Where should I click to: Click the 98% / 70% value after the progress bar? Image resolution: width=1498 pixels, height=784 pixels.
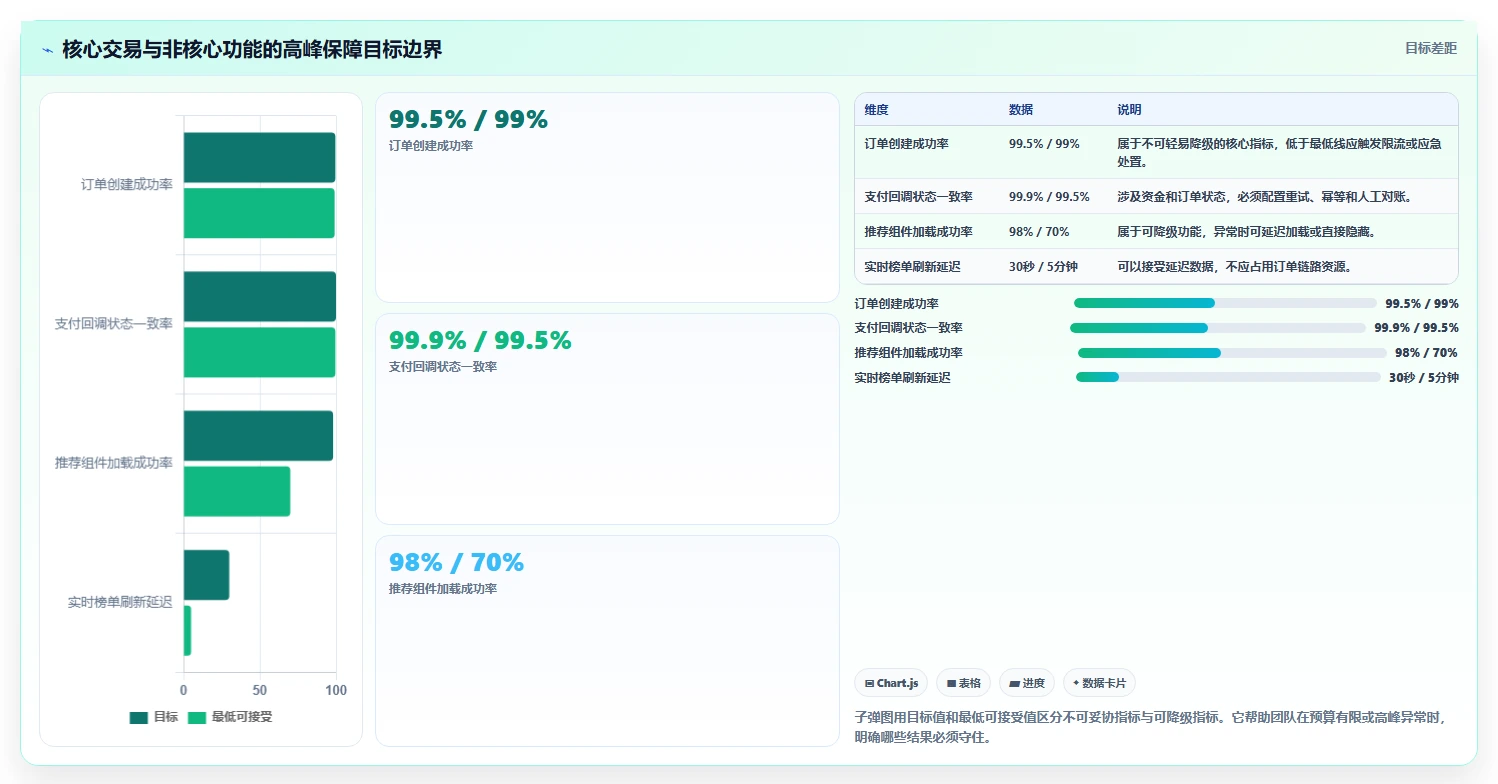(x=1426, y=353)
